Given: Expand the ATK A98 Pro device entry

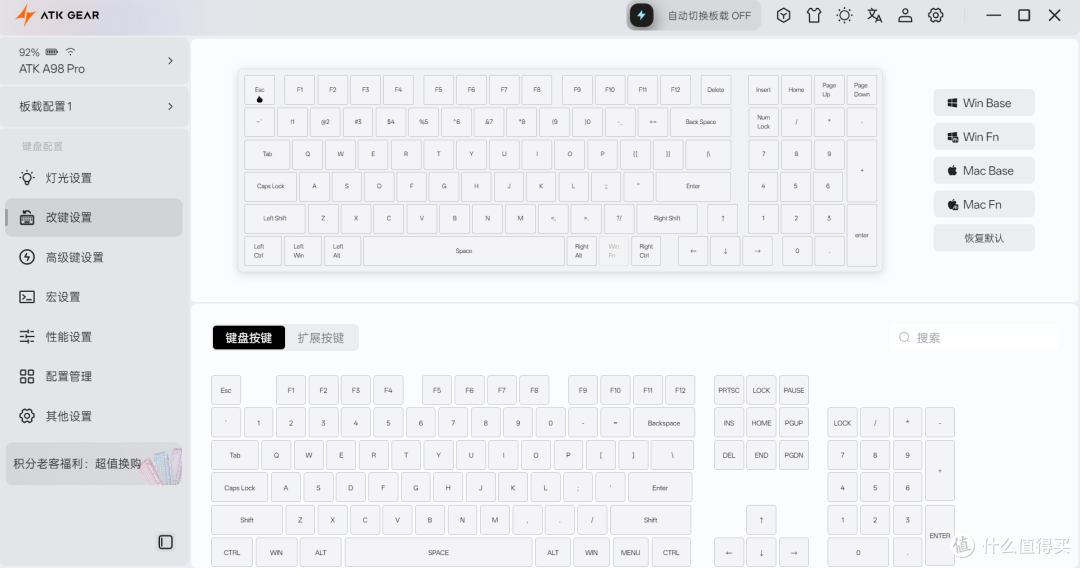Looking at the screenshot, I should 94,61.
